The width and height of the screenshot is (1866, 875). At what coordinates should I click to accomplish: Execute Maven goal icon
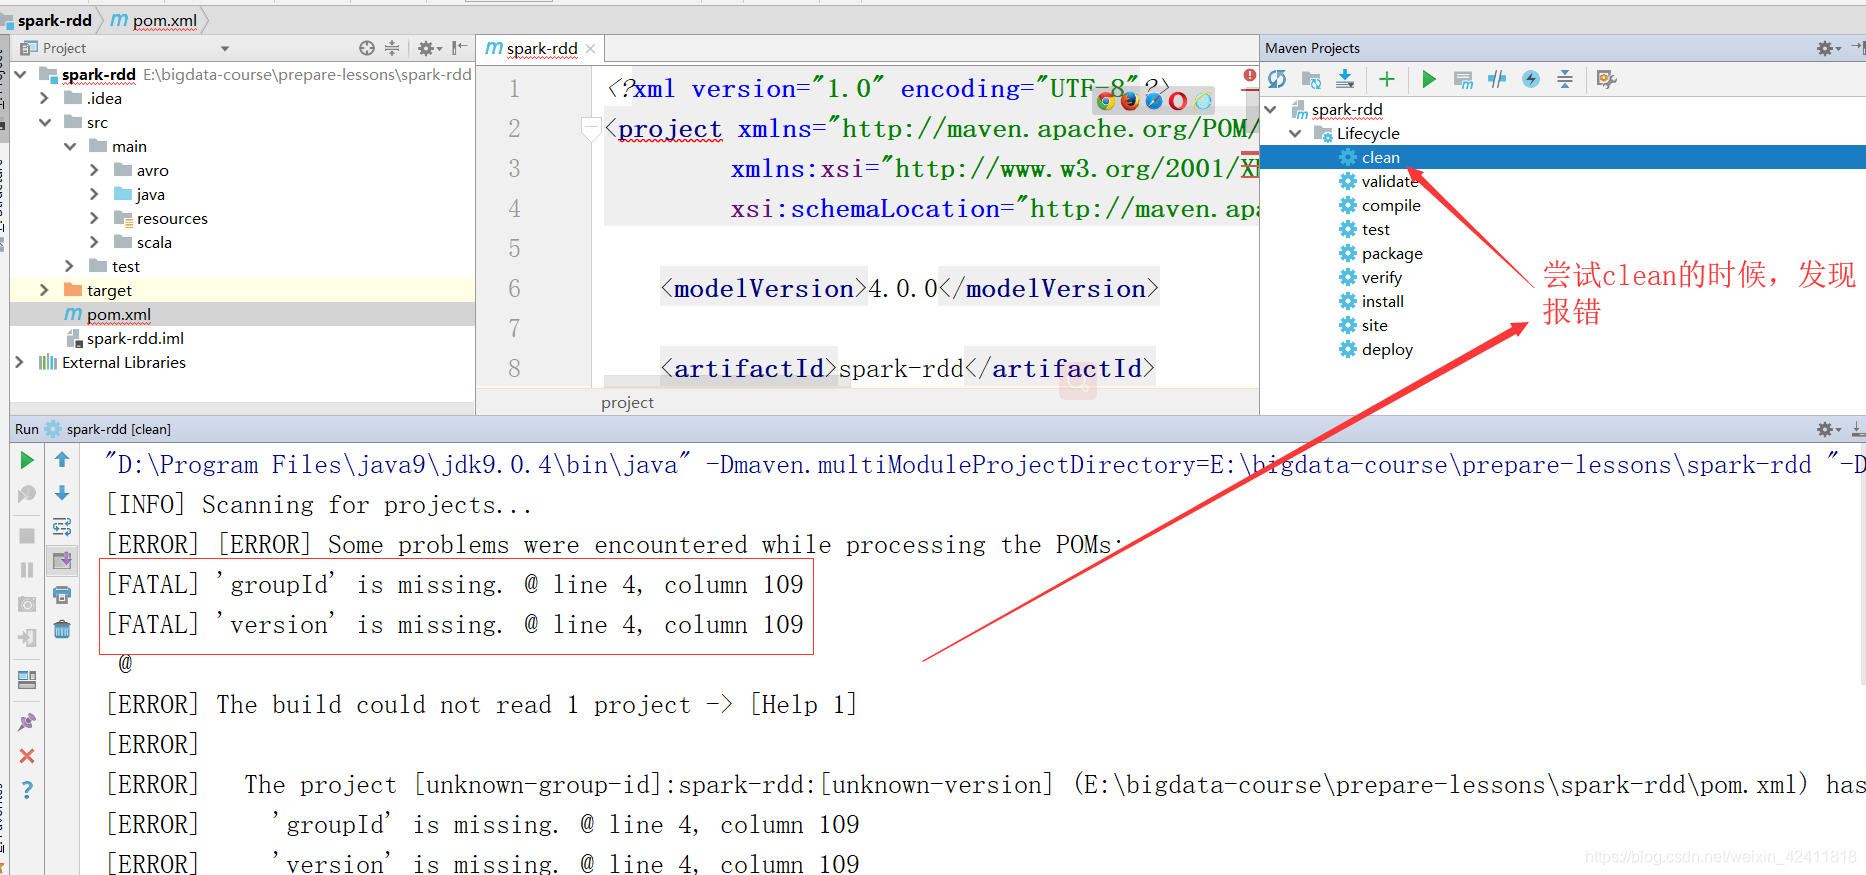(x=1463, y=79)
